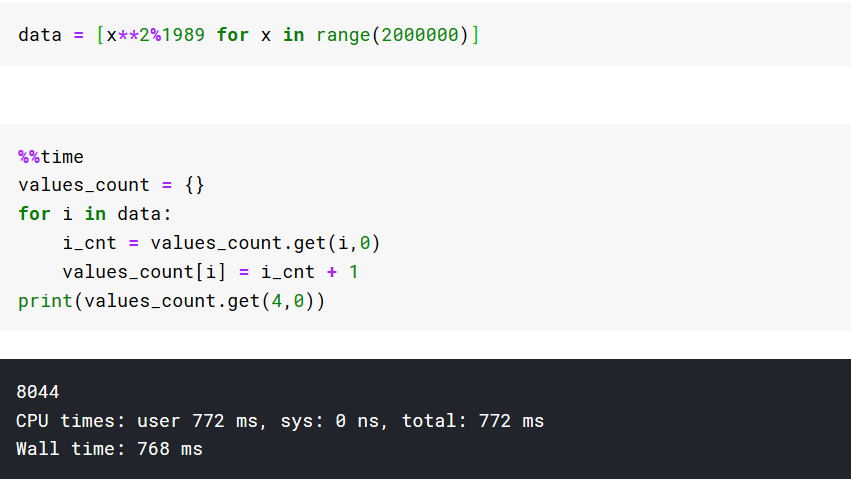Click the 'for' keyword in the list comprehension
851x479 pixels.
pyautogui.click(x=233, y=35)
